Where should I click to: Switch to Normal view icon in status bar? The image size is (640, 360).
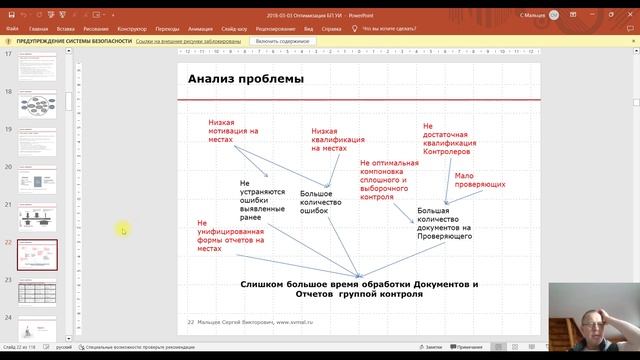coord(498,347)
